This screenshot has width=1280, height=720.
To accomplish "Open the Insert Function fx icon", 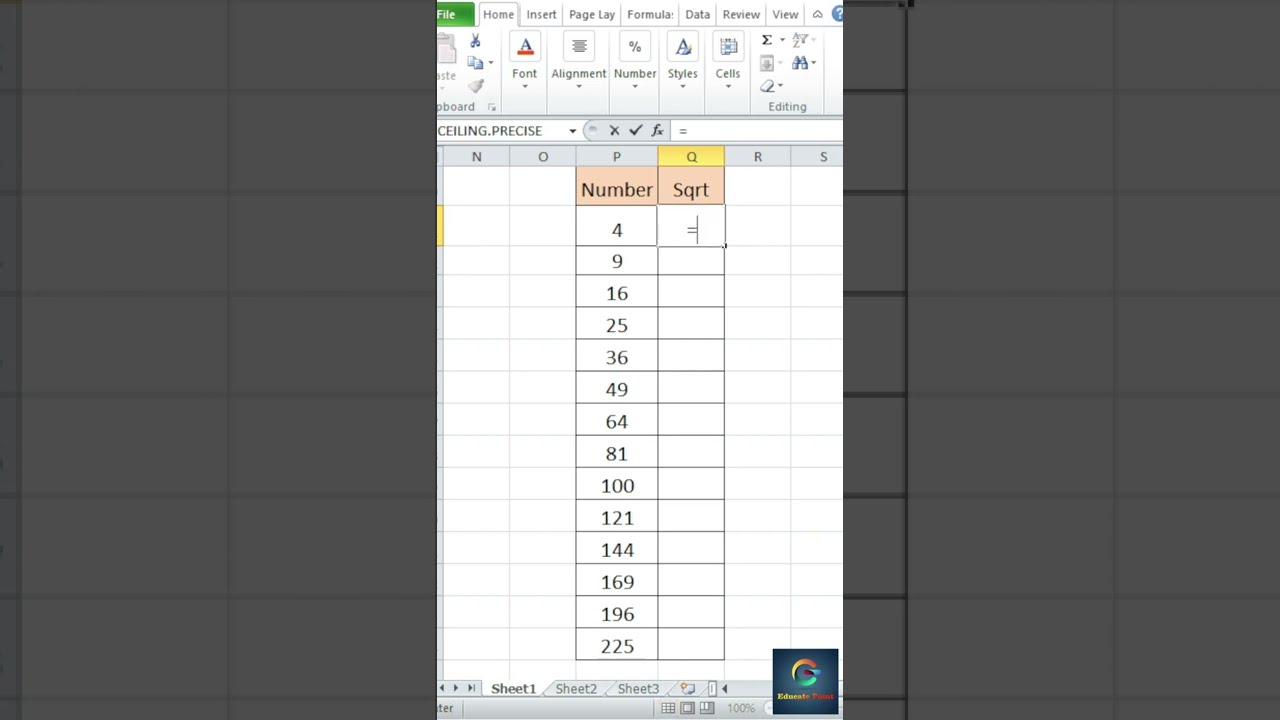I will 657,131.
